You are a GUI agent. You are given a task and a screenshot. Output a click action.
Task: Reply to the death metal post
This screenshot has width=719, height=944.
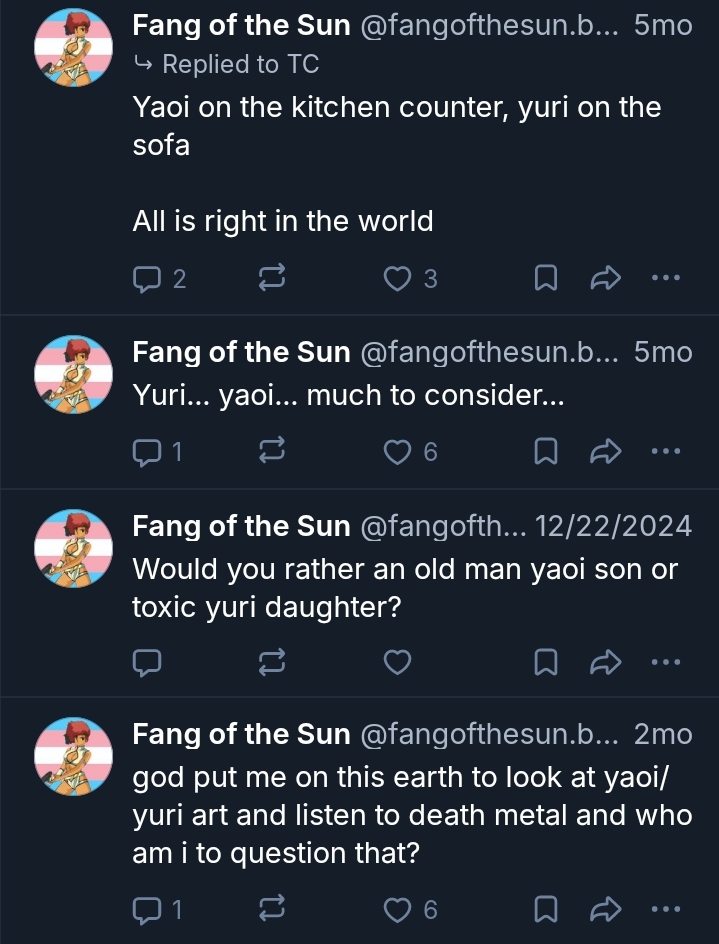[x=147, y=909]
